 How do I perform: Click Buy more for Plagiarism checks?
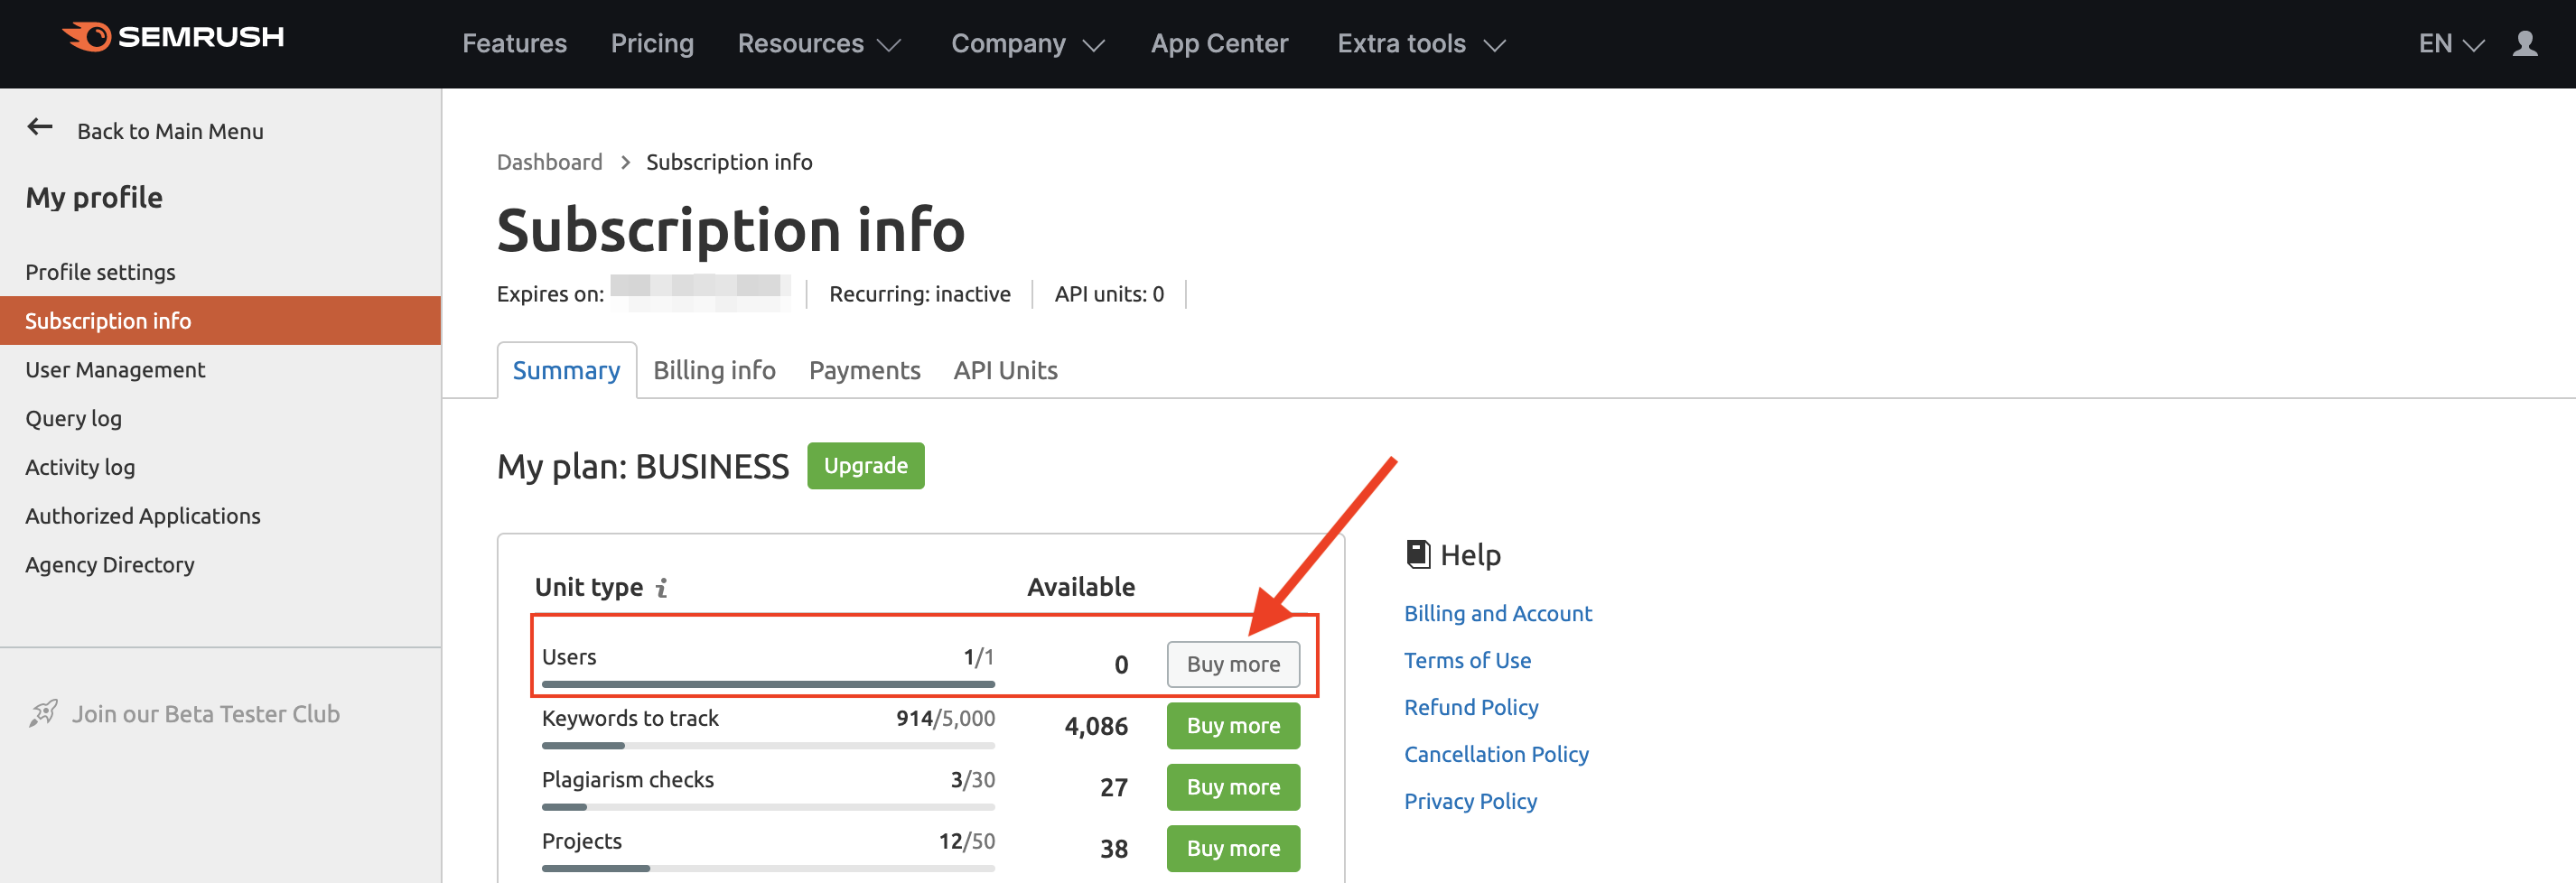pos(1233,787)
